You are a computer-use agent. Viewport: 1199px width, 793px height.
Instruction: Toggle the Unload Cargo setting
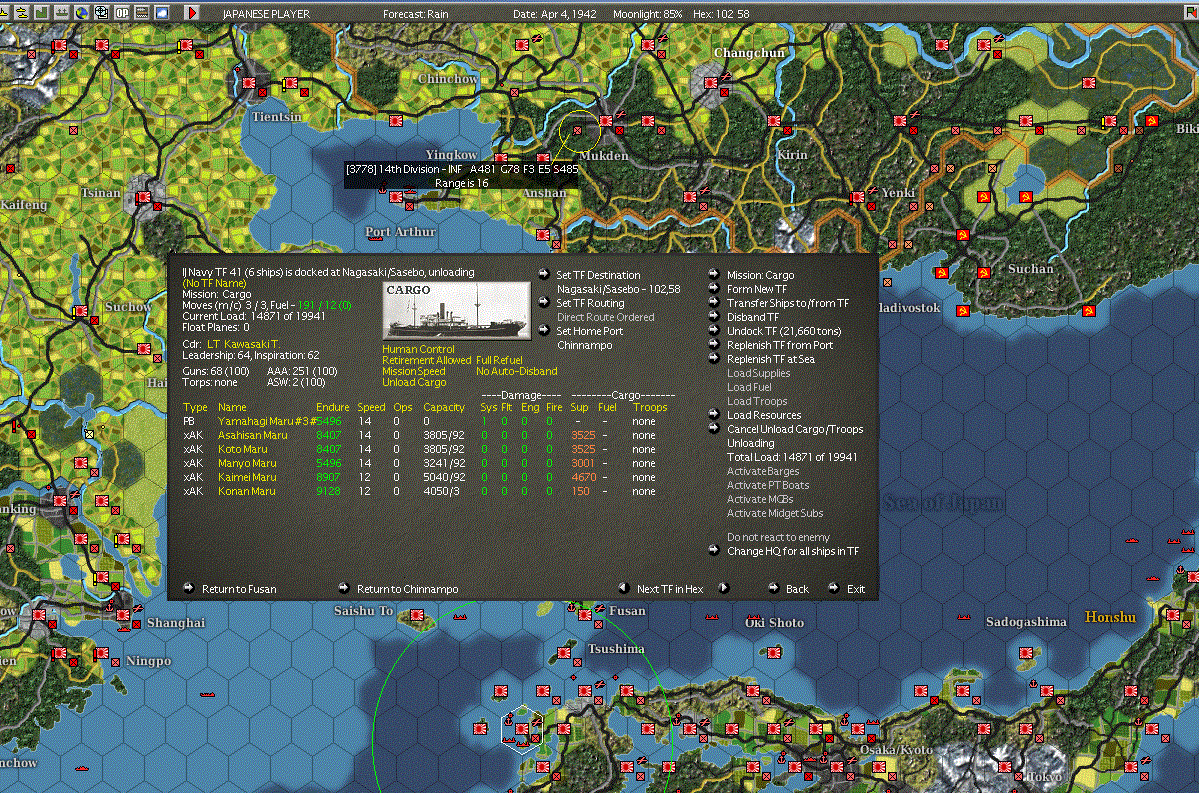(414, 382)
